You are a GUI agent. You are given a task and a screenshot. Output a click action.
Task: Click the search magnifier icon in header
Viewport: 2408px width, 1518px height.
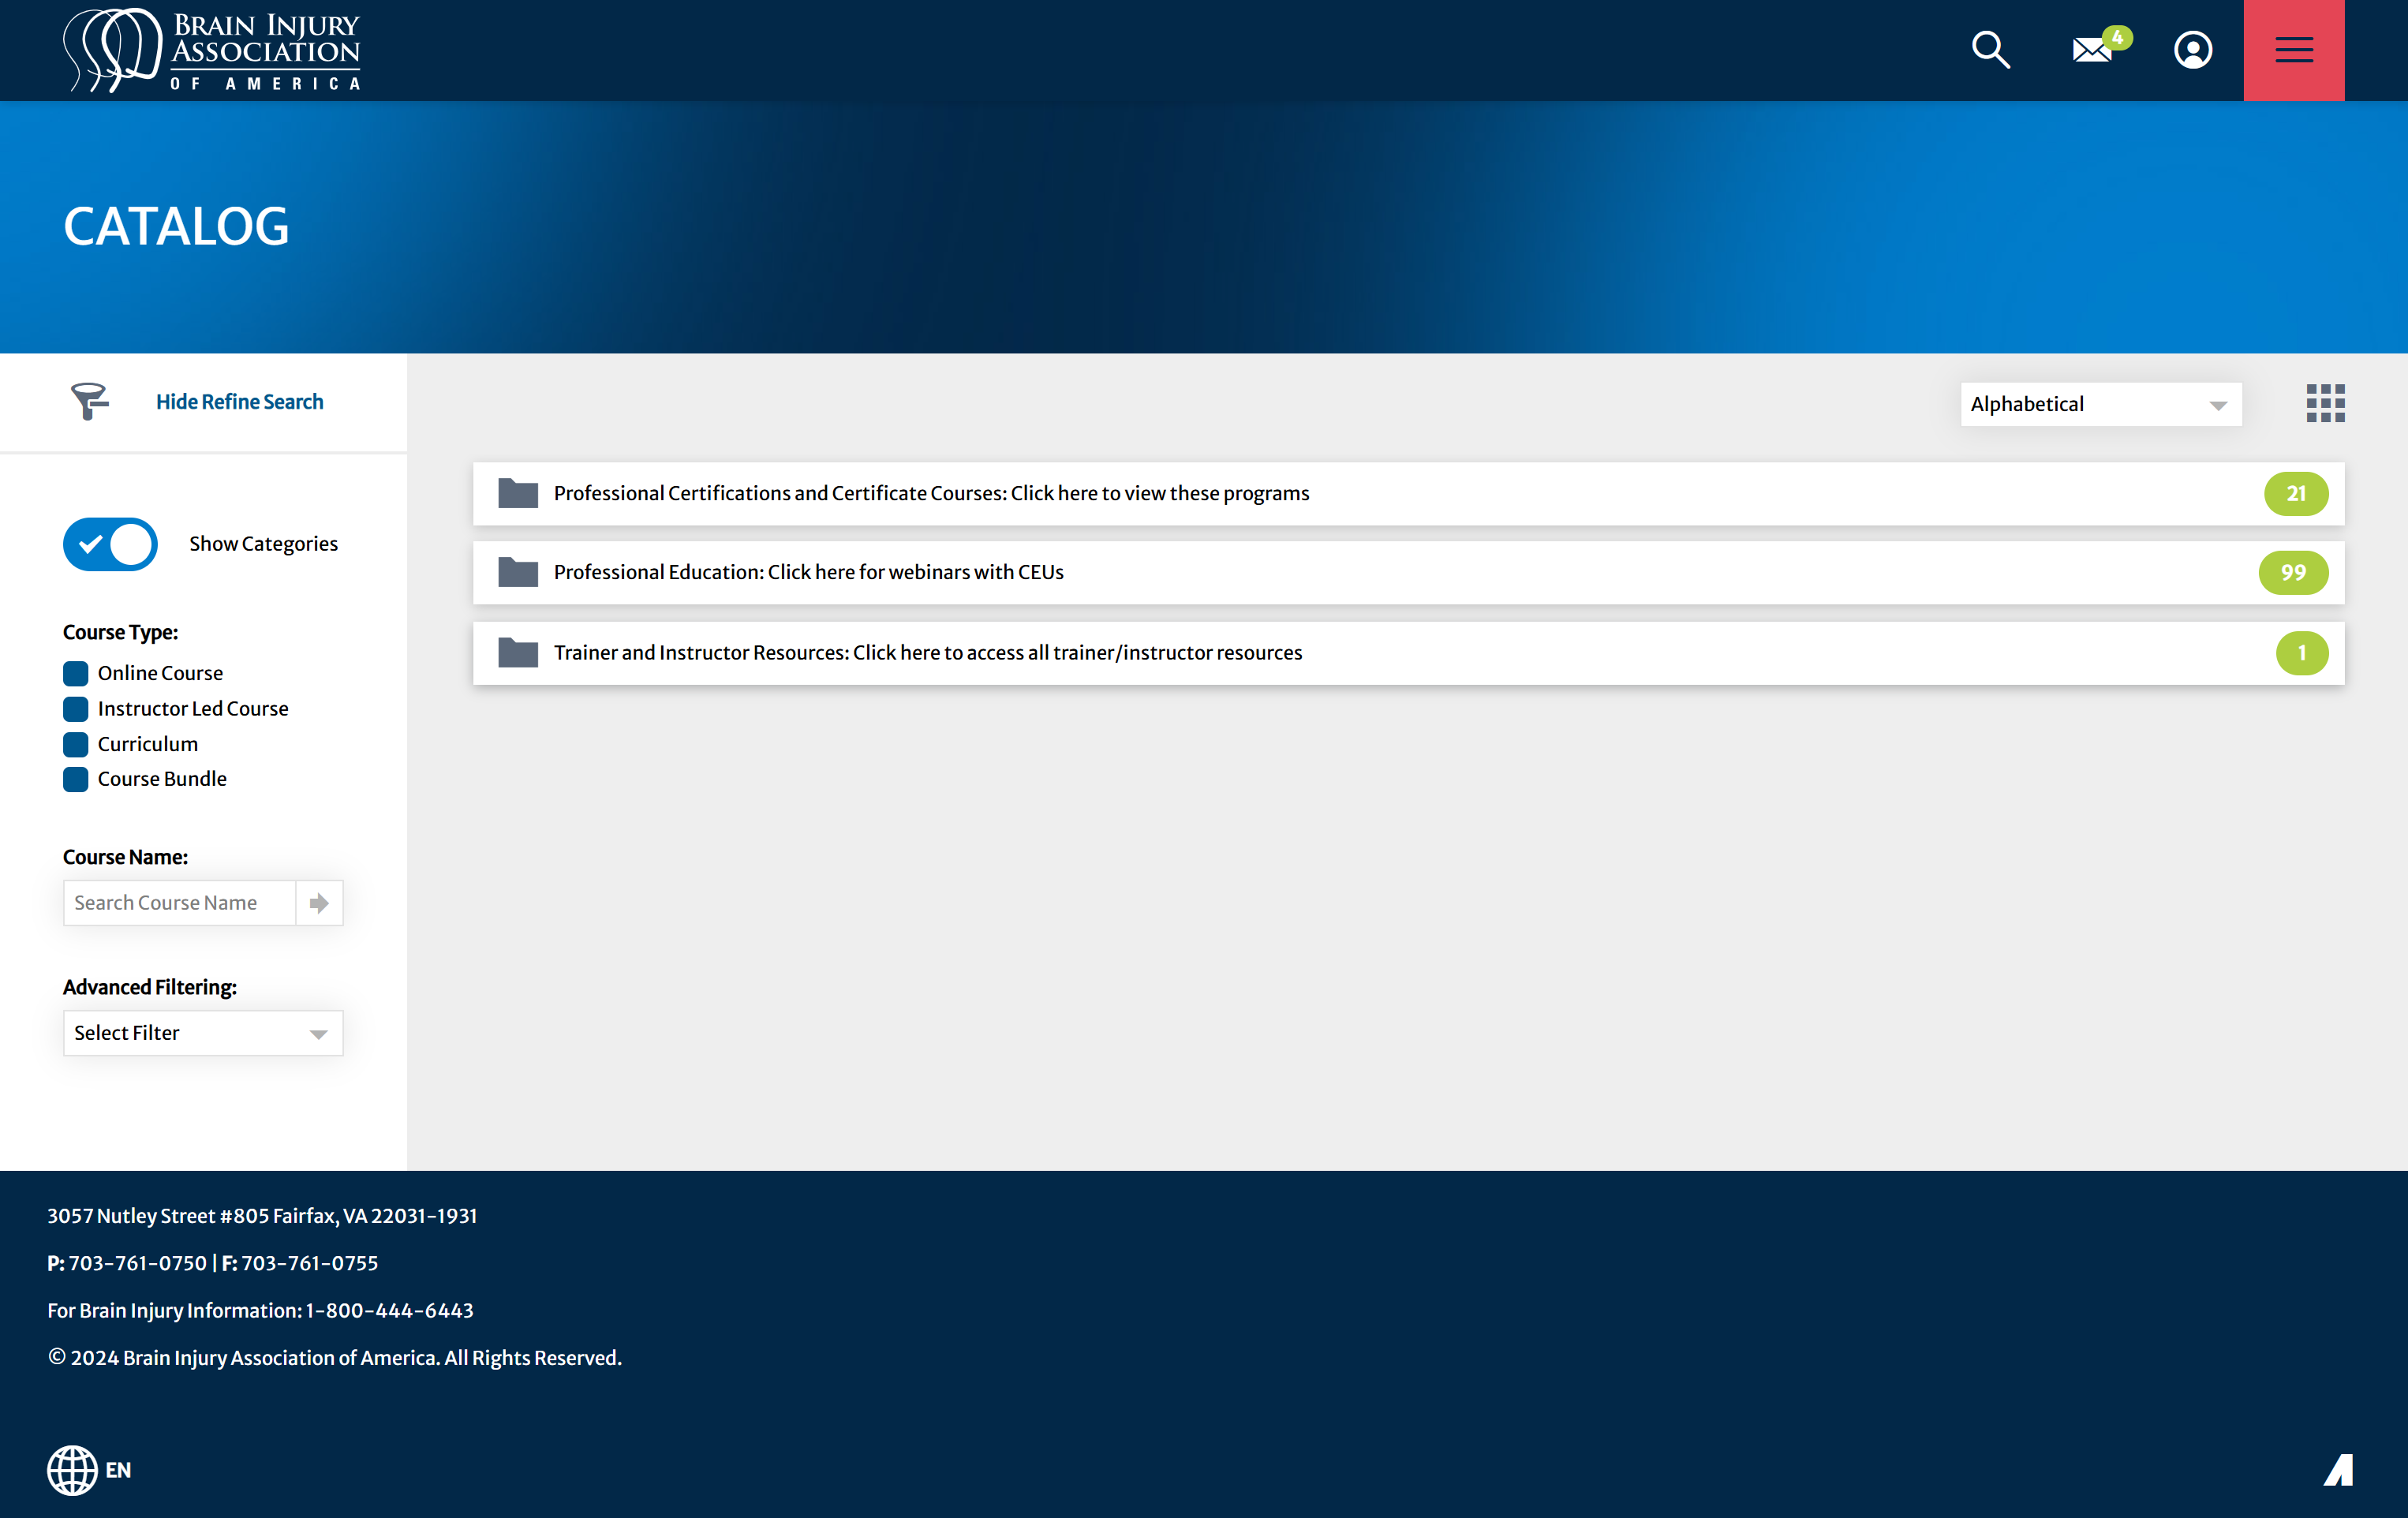coord(1990,50)
